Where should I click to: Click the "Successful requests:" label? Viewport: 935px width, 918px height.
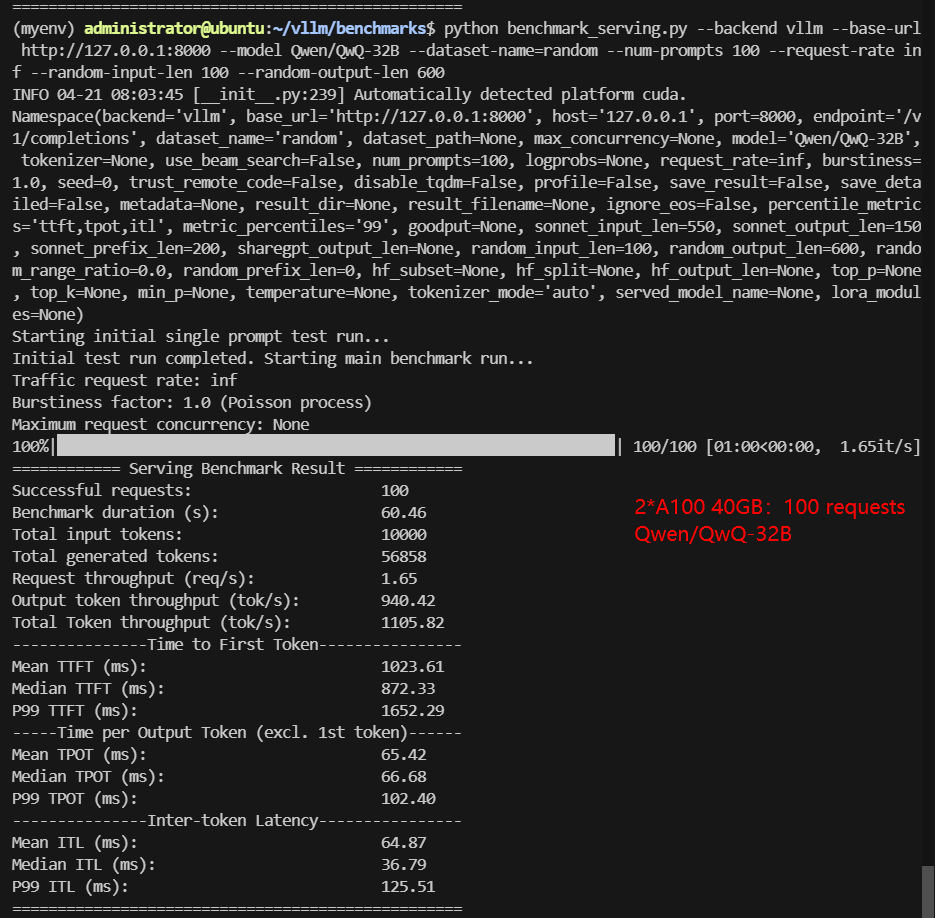(x=102, y=490)
